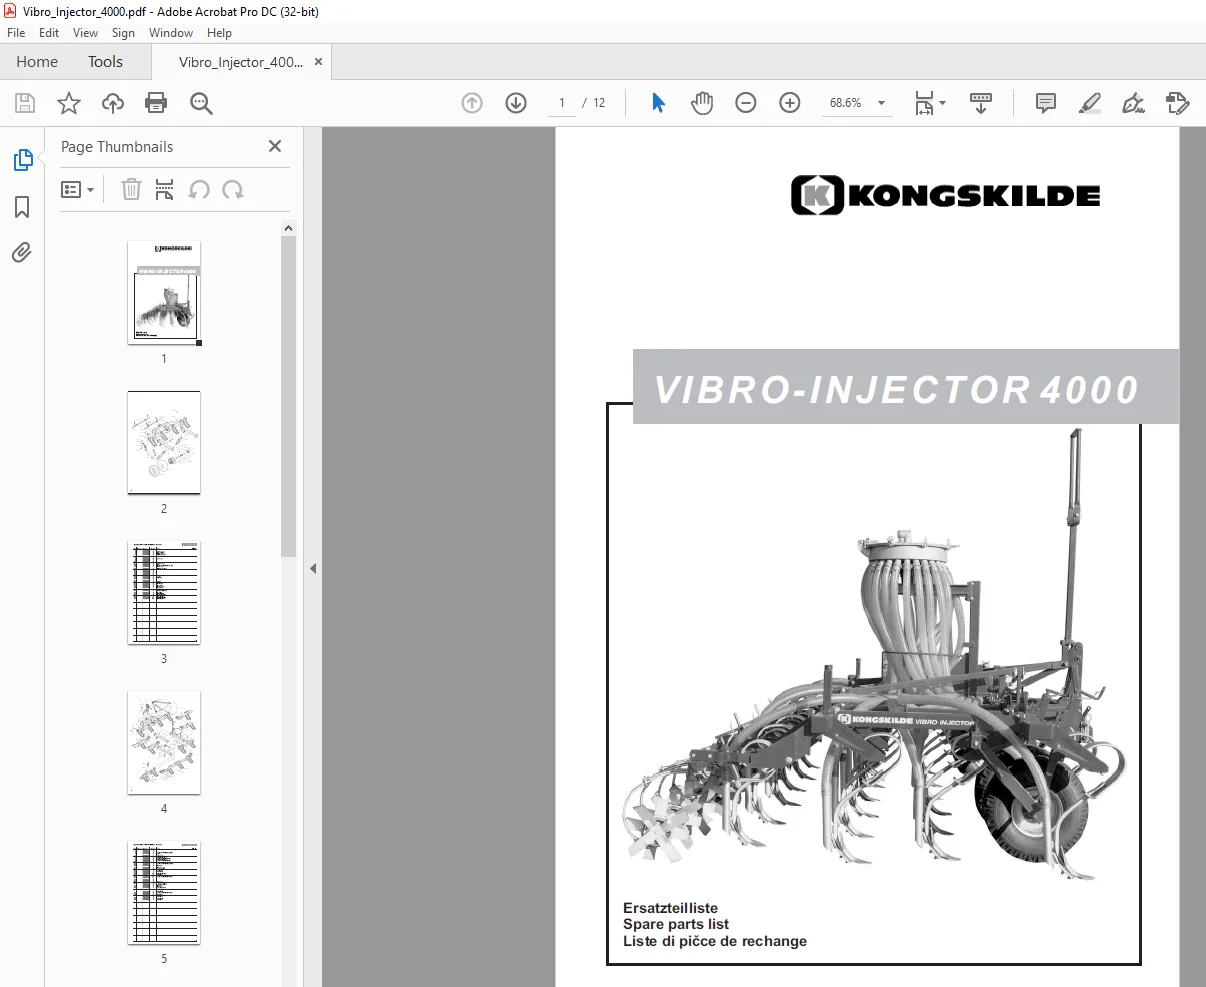Activate the Hand pan tool

point(702,103)
